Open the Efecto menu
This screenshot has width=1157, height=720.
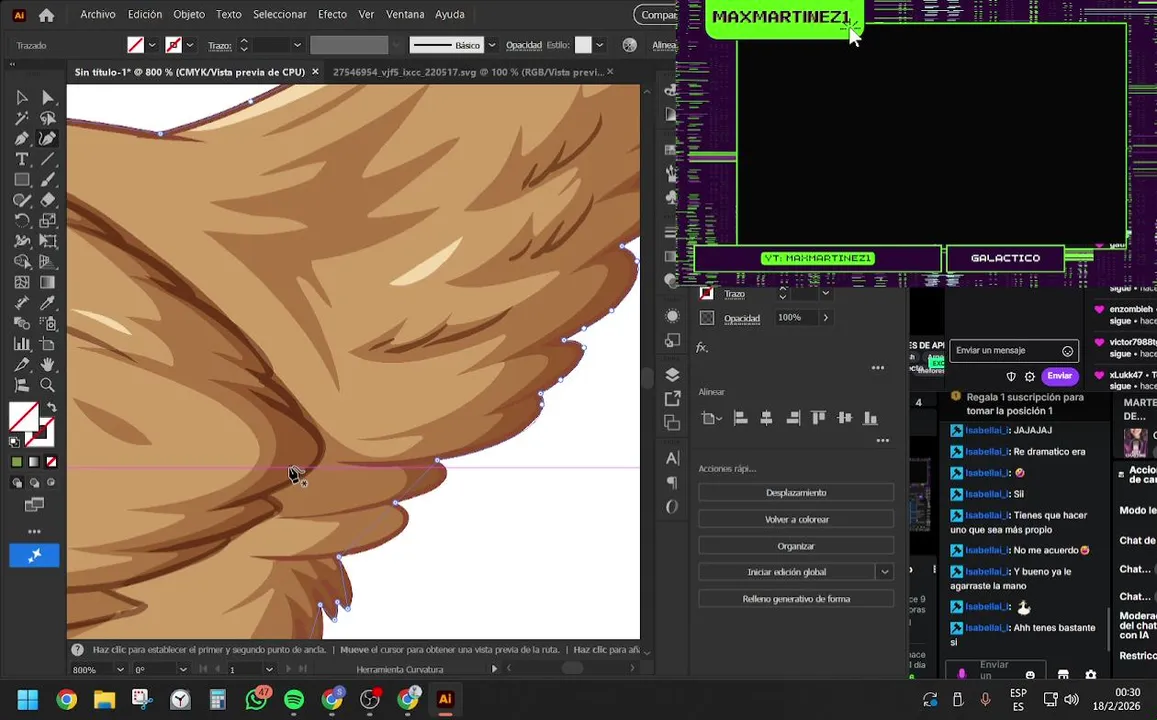tap(332, 14)
